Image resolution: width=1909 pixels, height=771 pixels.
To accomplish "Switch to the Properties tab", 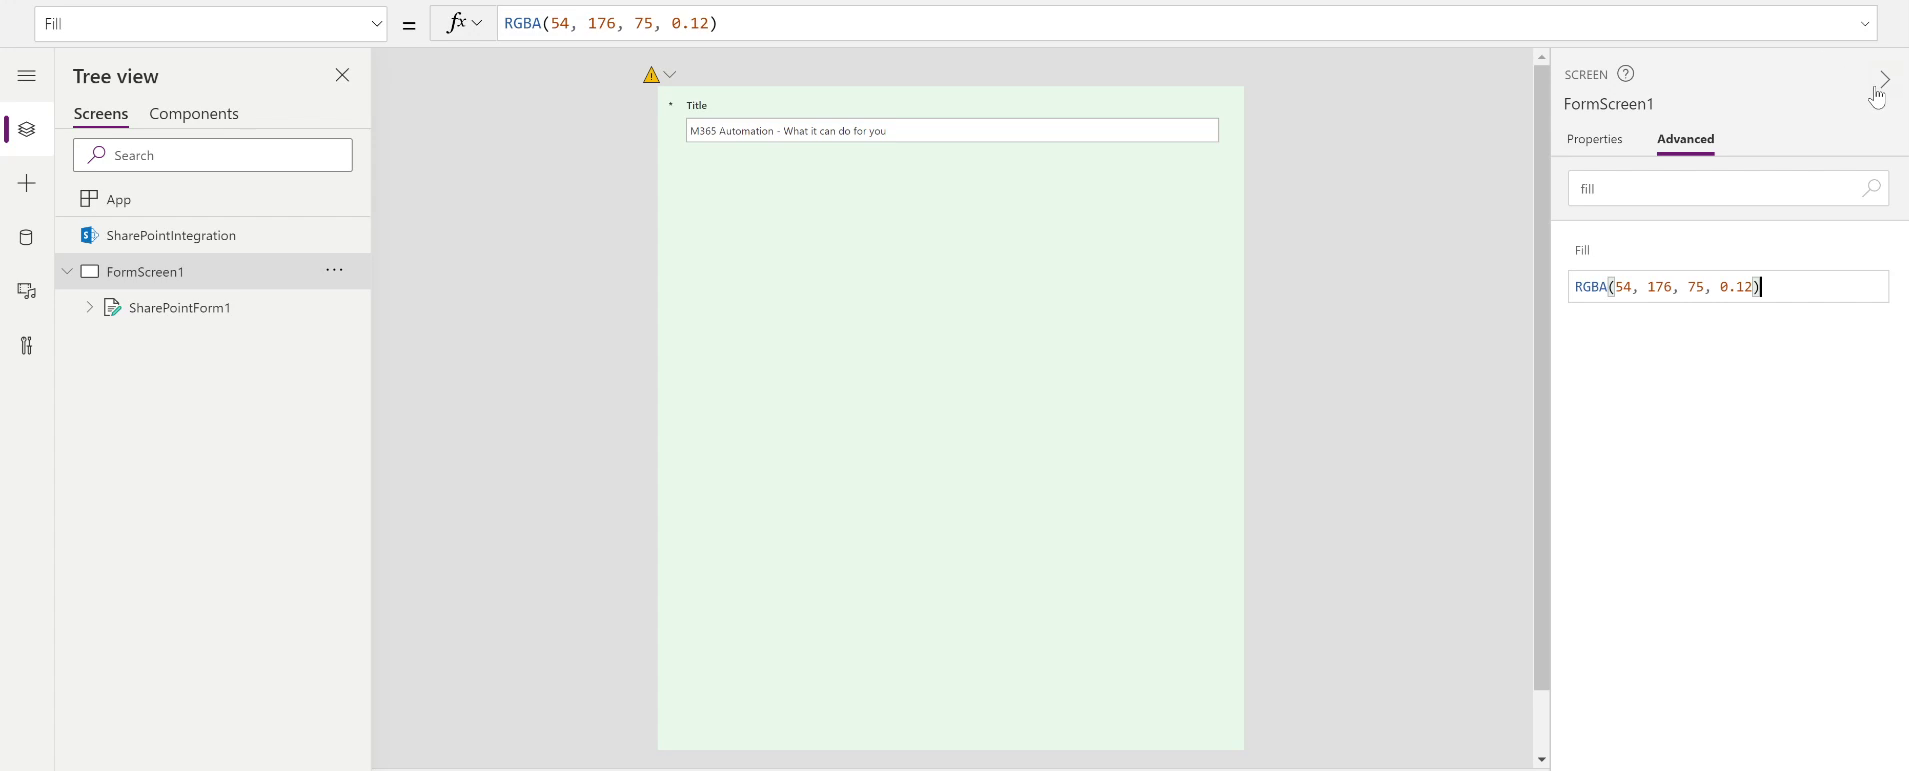I will coord(1594,139).
